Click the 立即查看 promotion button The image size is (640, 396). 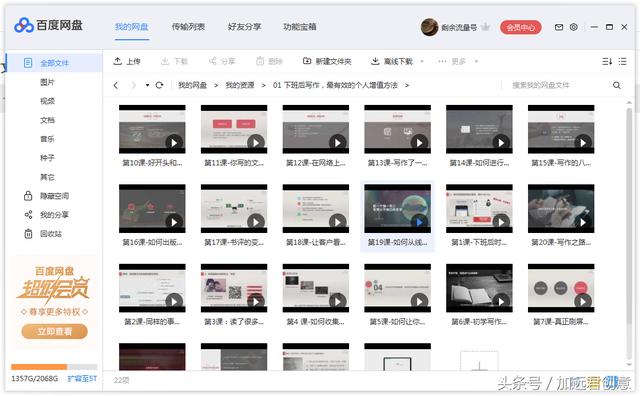pos(55,331)
